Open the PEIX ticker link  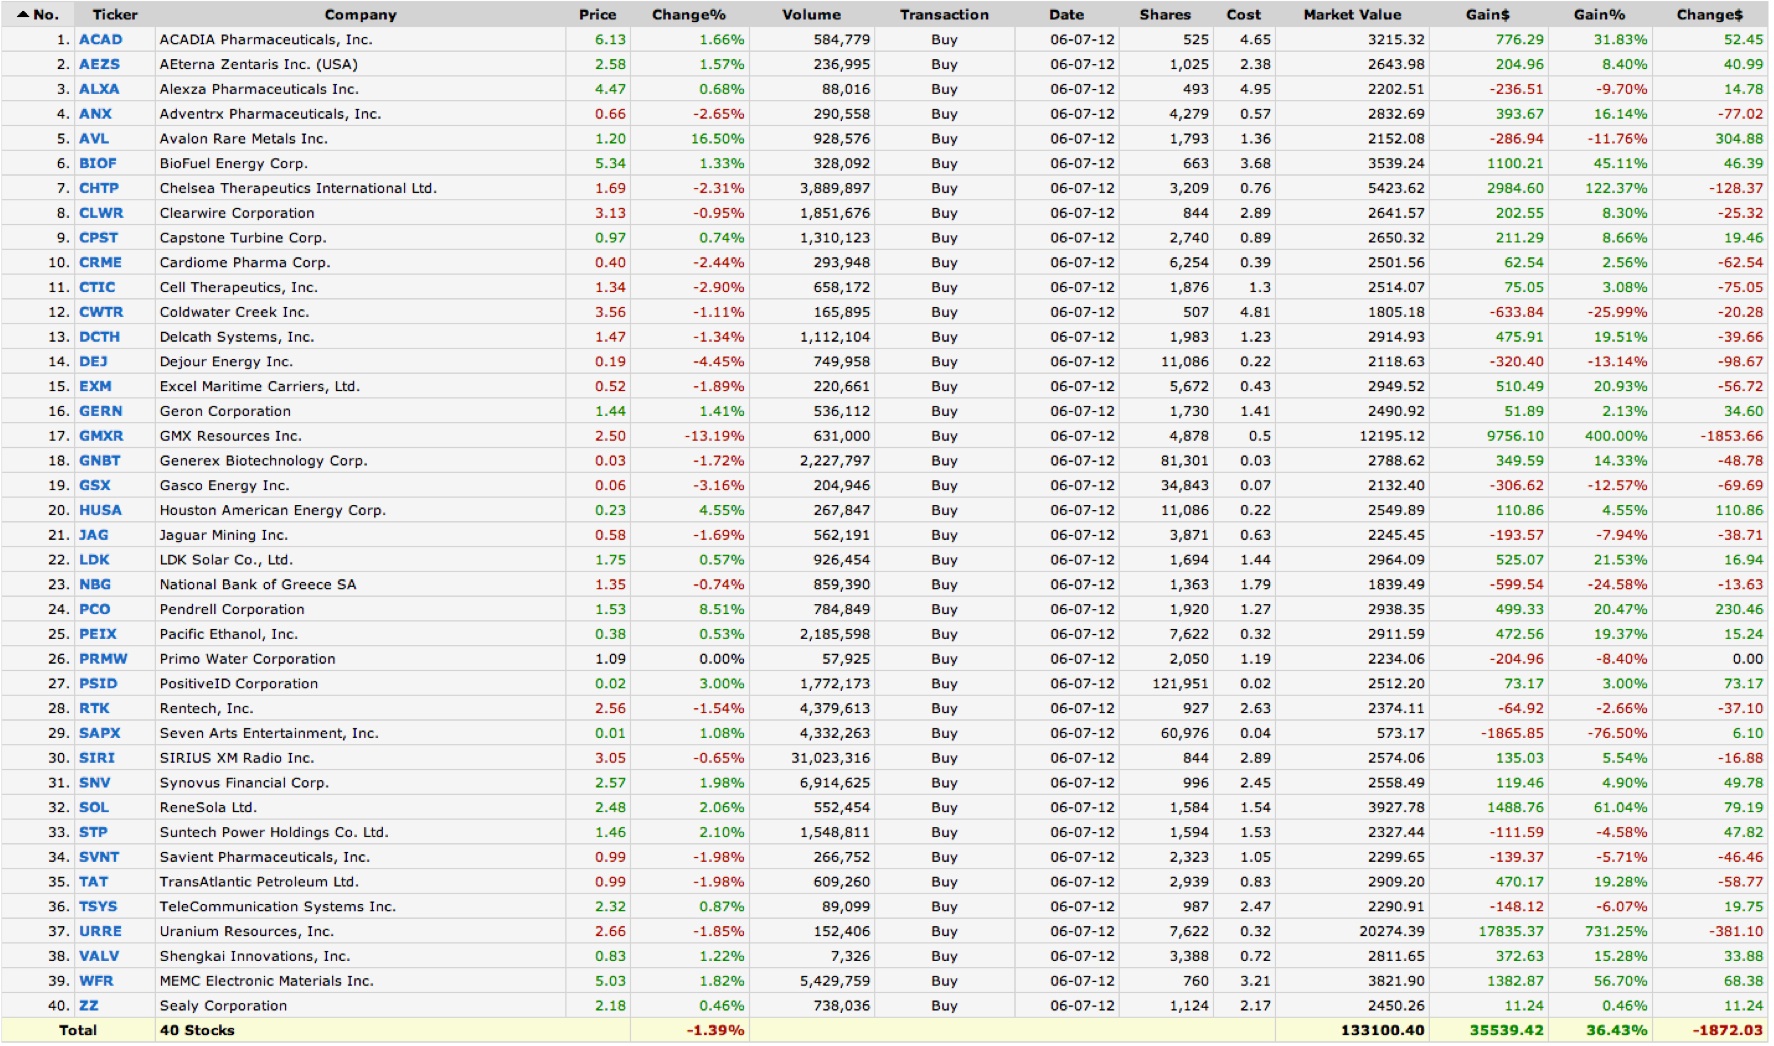(x=98, y=634)
